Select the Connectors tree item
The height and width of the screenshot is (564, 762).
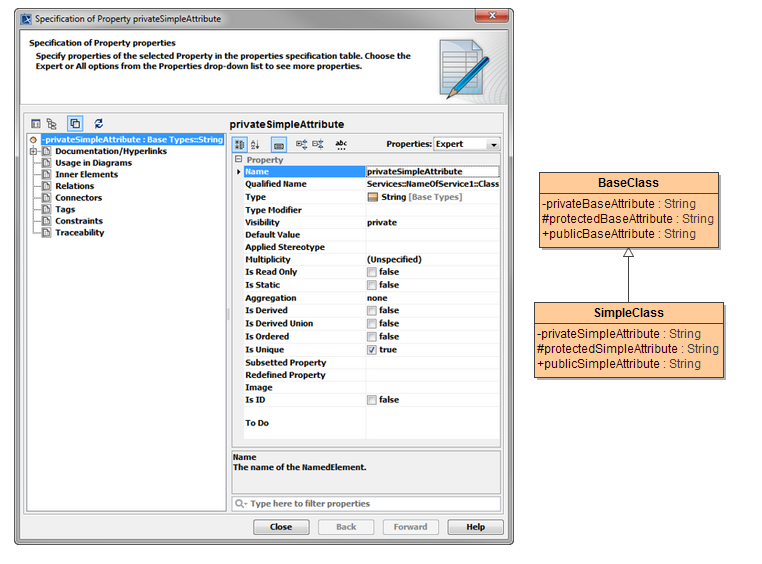(78, 198)
